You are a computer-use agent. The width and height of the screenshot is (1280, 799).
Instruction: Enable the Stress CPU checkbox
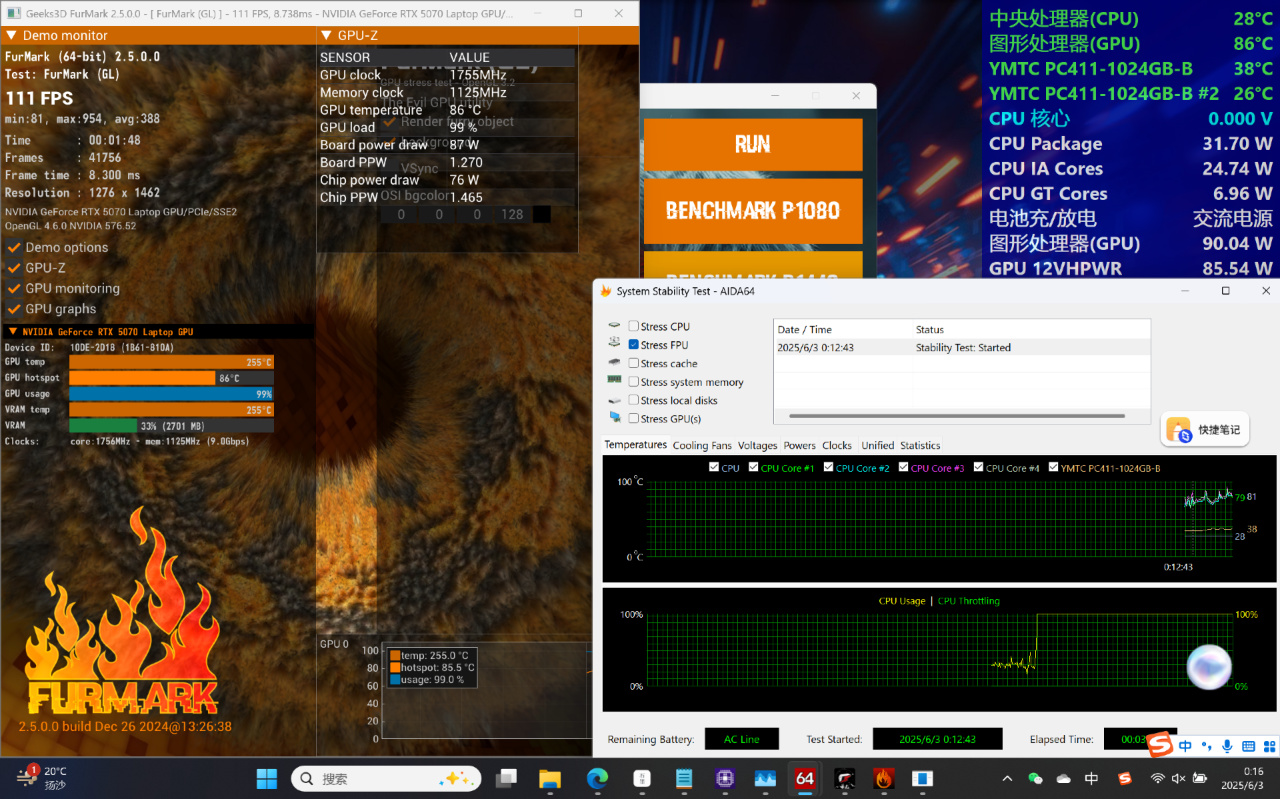coord(634,326)
